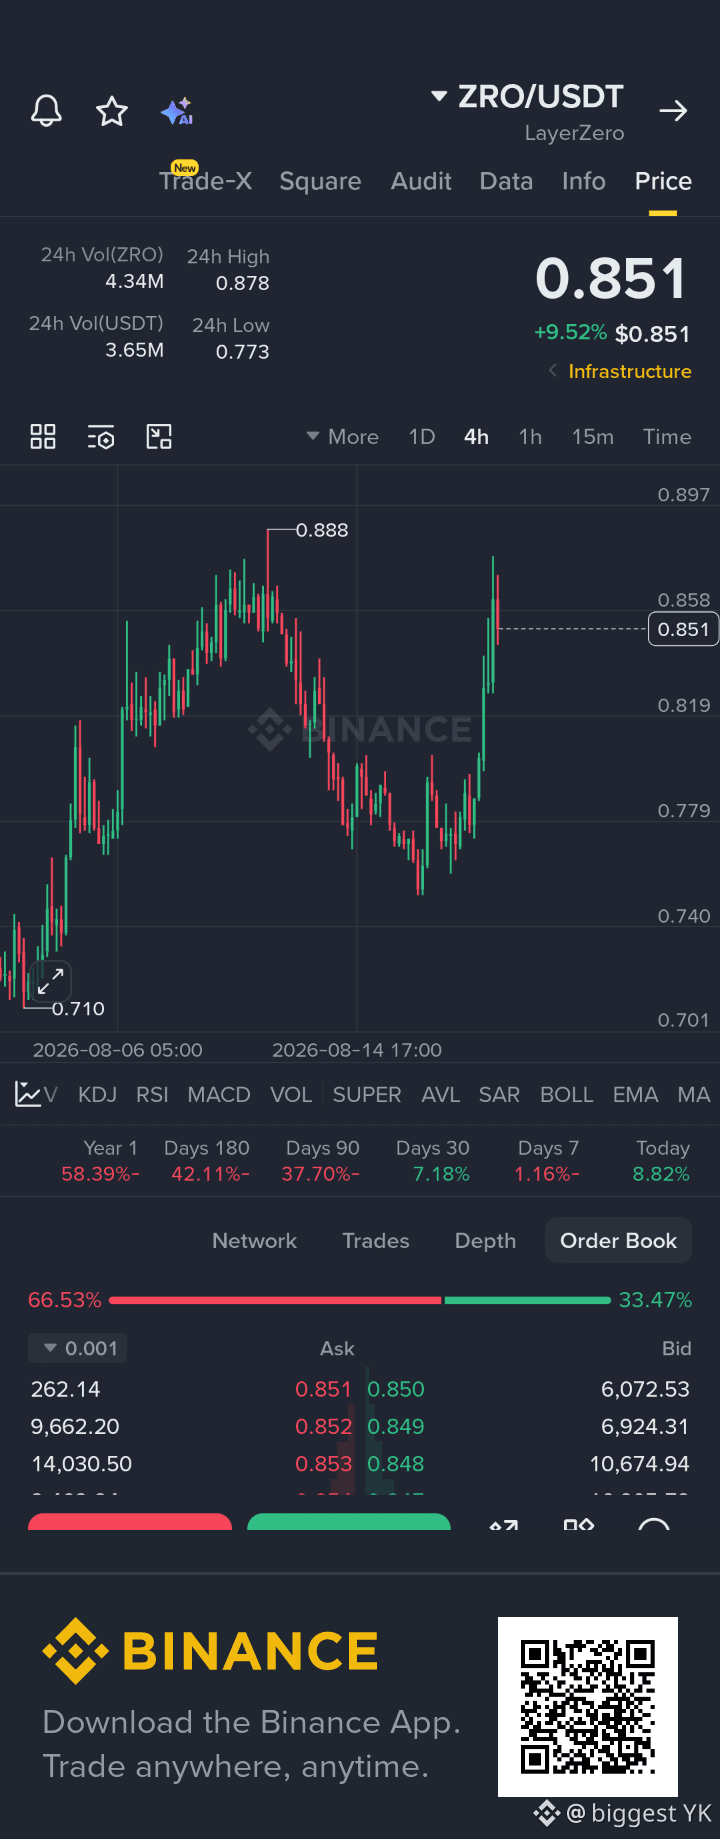Add ZRO/USDT to favorites star

(x=112, y=111)
